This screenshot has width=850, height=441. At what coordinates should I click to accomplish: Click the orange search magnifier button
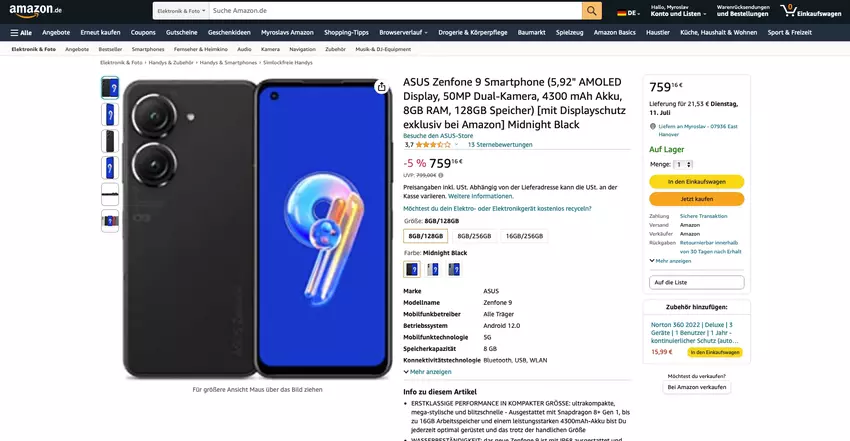point(591,11)
